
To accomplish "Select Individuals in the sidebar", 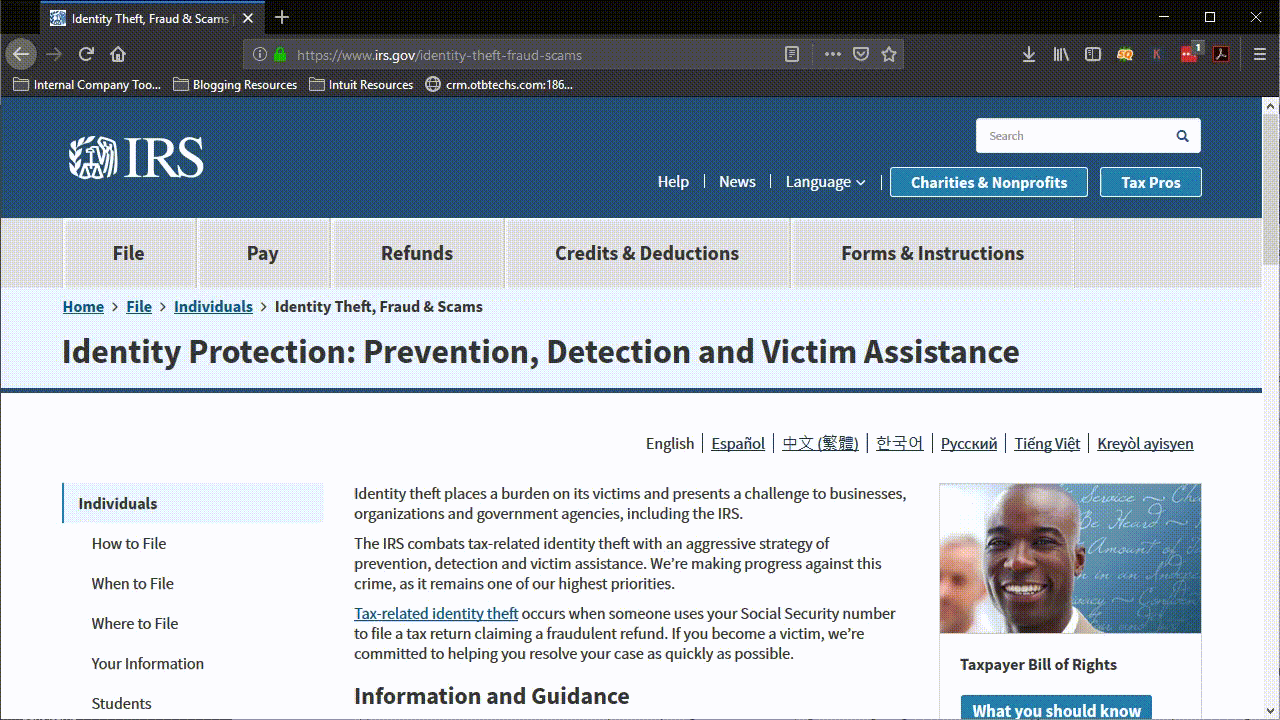I will click(x=193, y=503).
